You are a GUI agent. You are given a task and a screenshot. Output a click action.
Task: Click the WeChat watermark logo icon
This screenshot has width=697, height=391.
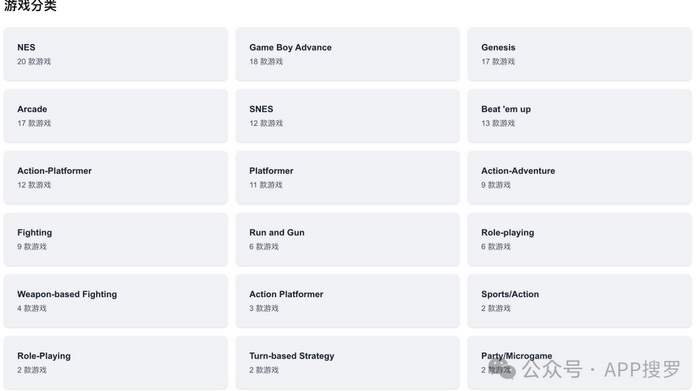click(502, 370)
